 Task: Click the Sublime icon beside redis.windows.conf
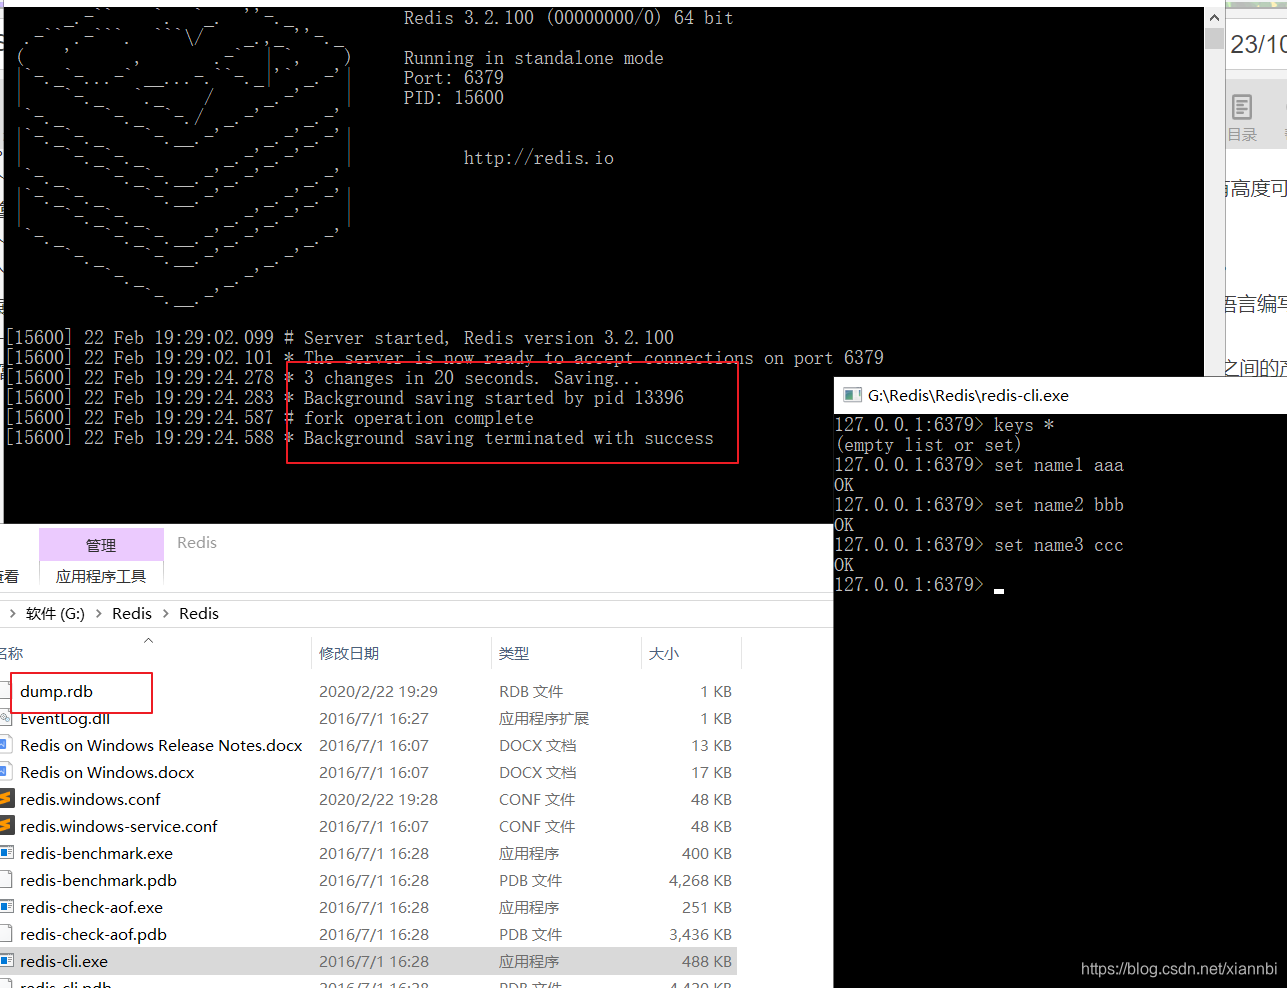tap(6, 799)
